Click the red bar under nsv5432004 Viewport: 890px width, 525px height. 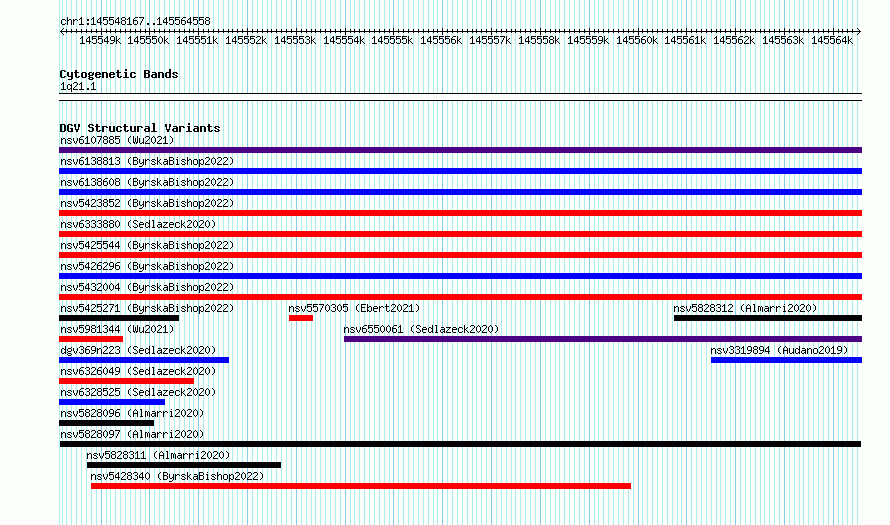(460, 297)
